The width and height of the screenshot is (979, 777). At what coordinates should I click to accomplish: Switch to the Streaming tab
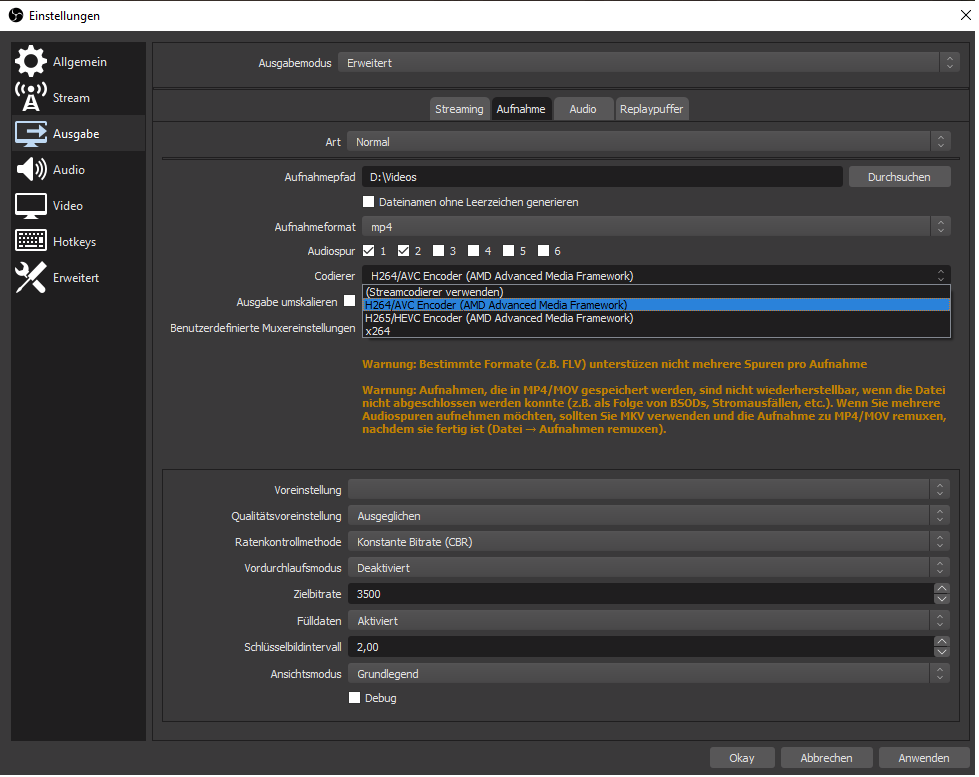(x=459, y=109)
